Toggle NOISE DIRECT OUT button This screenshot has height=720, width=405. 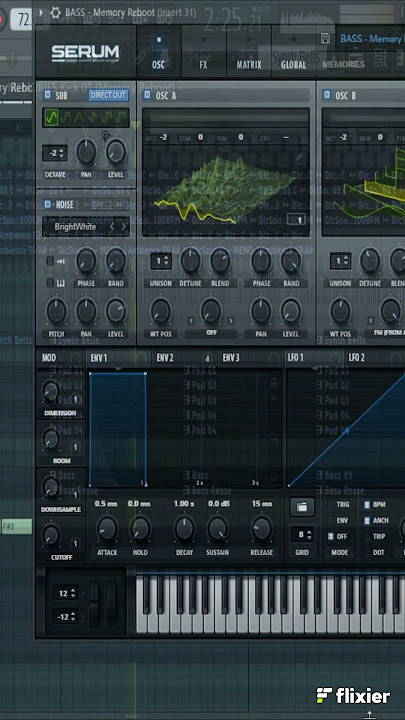point(108,204)
